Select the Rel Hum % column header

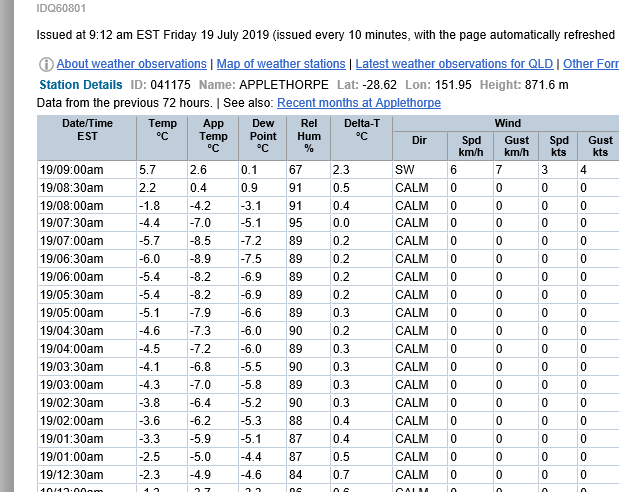point(308,137)
